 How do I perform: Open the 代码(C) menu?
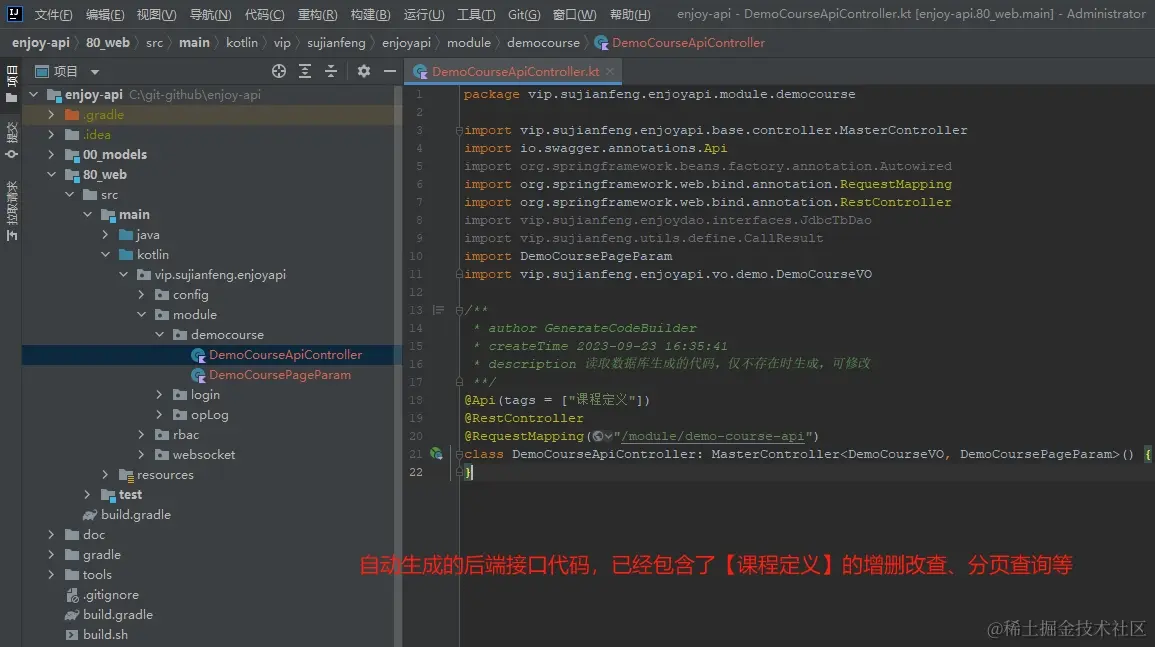264,14
